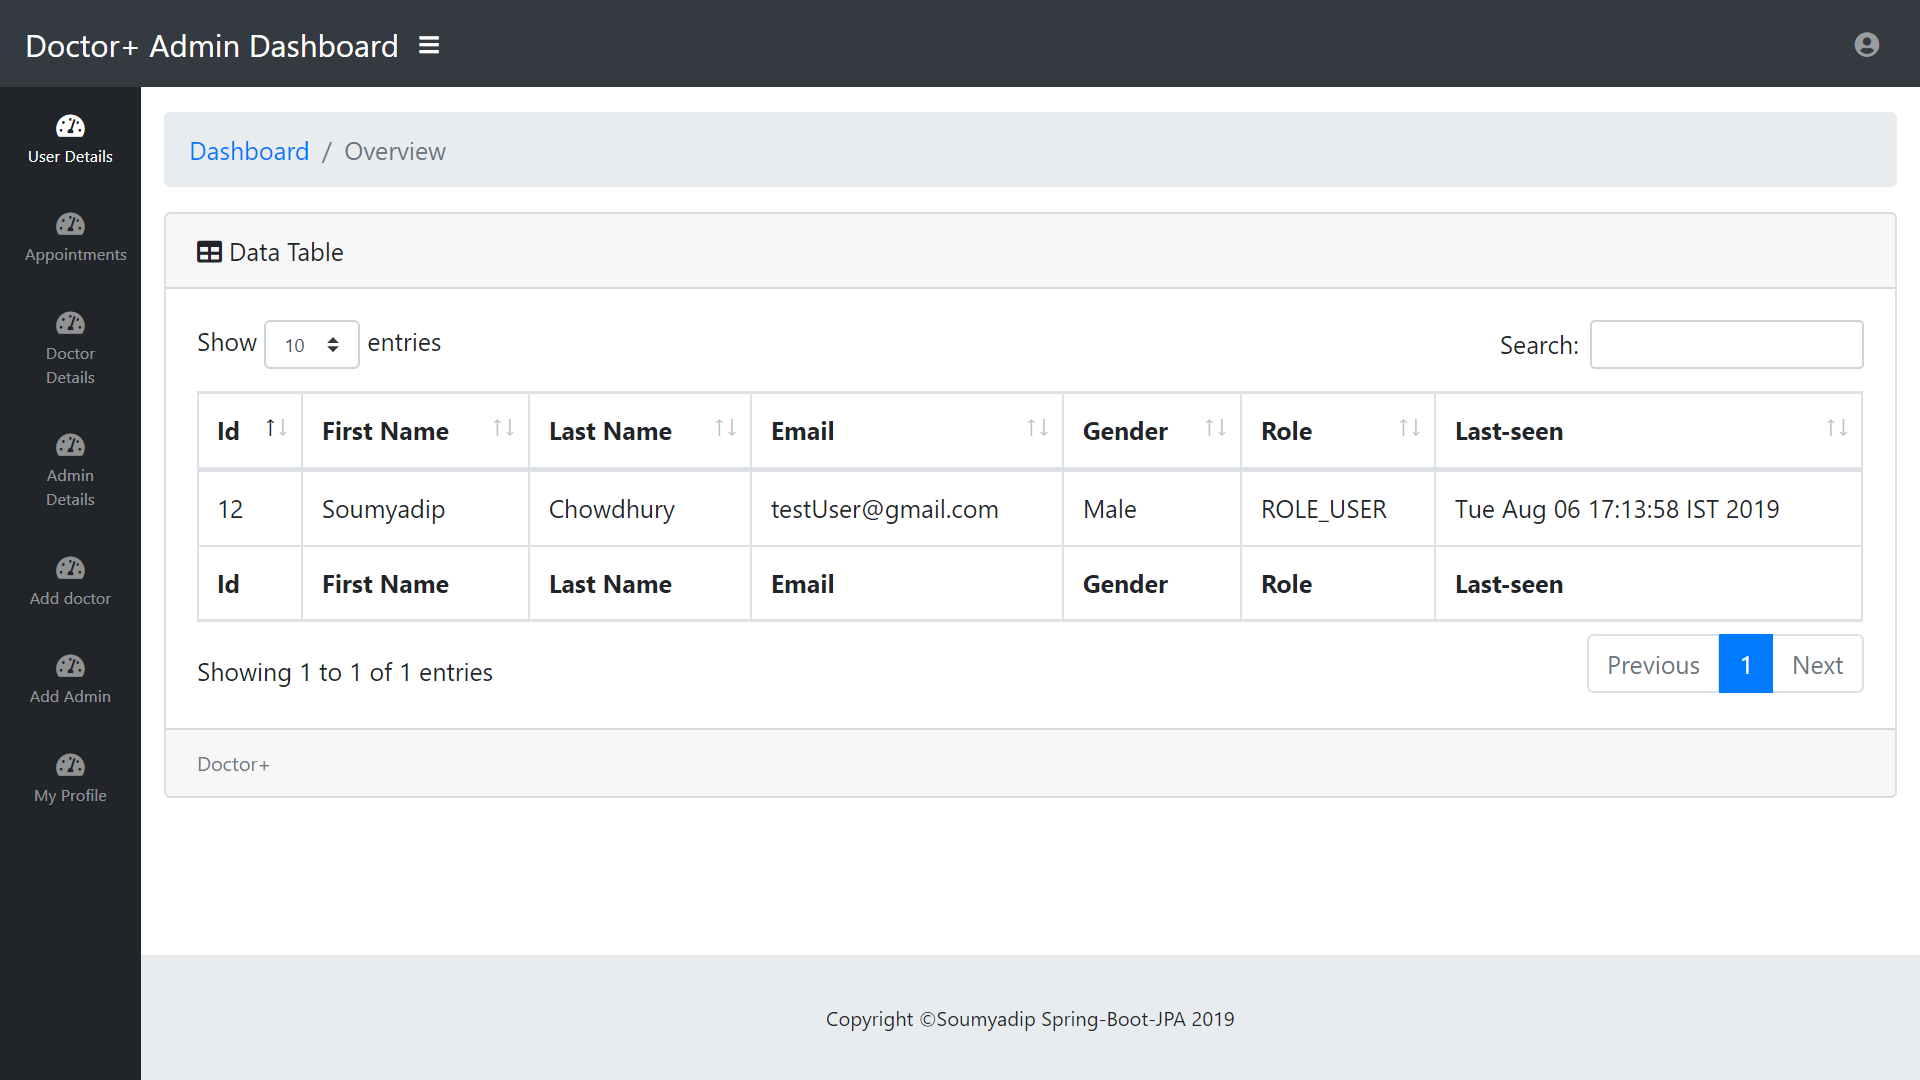Sort table by Role column

pyautogui.click(x=1337, y=431)
